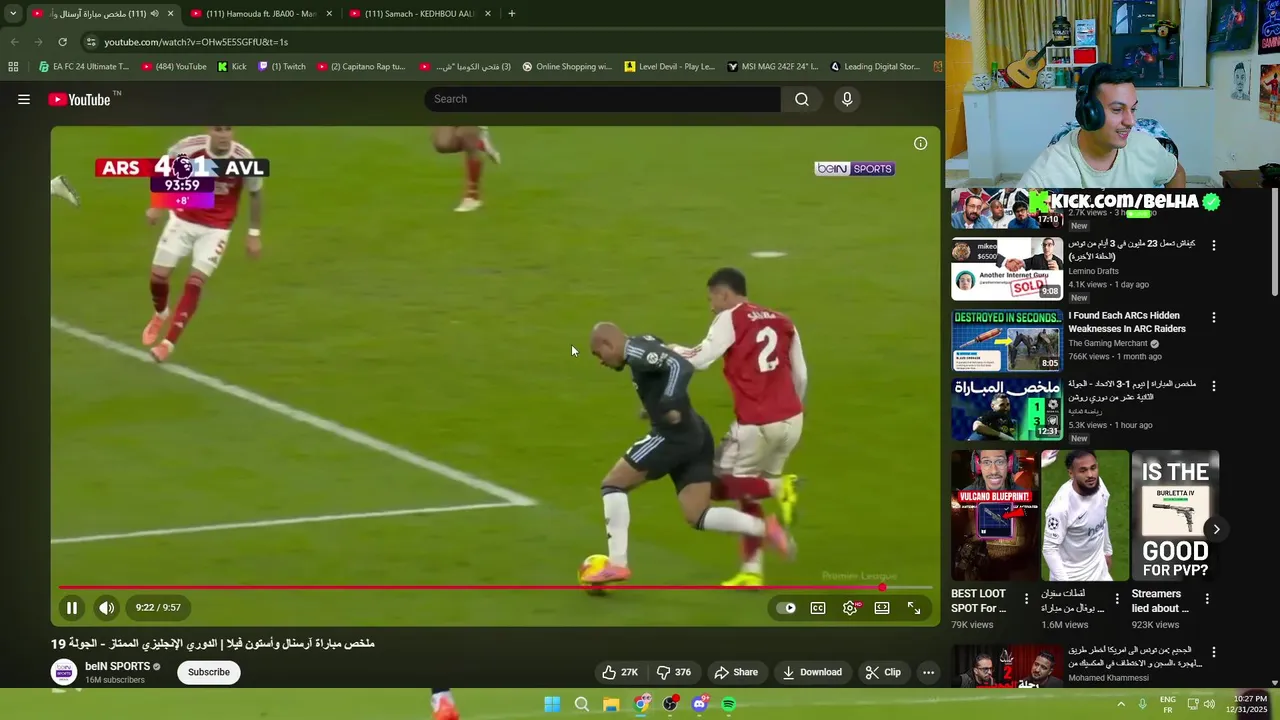Open options for Lemino Drafts video
The height and width of the screenshot is (720, 1280).
[1214, 245]
